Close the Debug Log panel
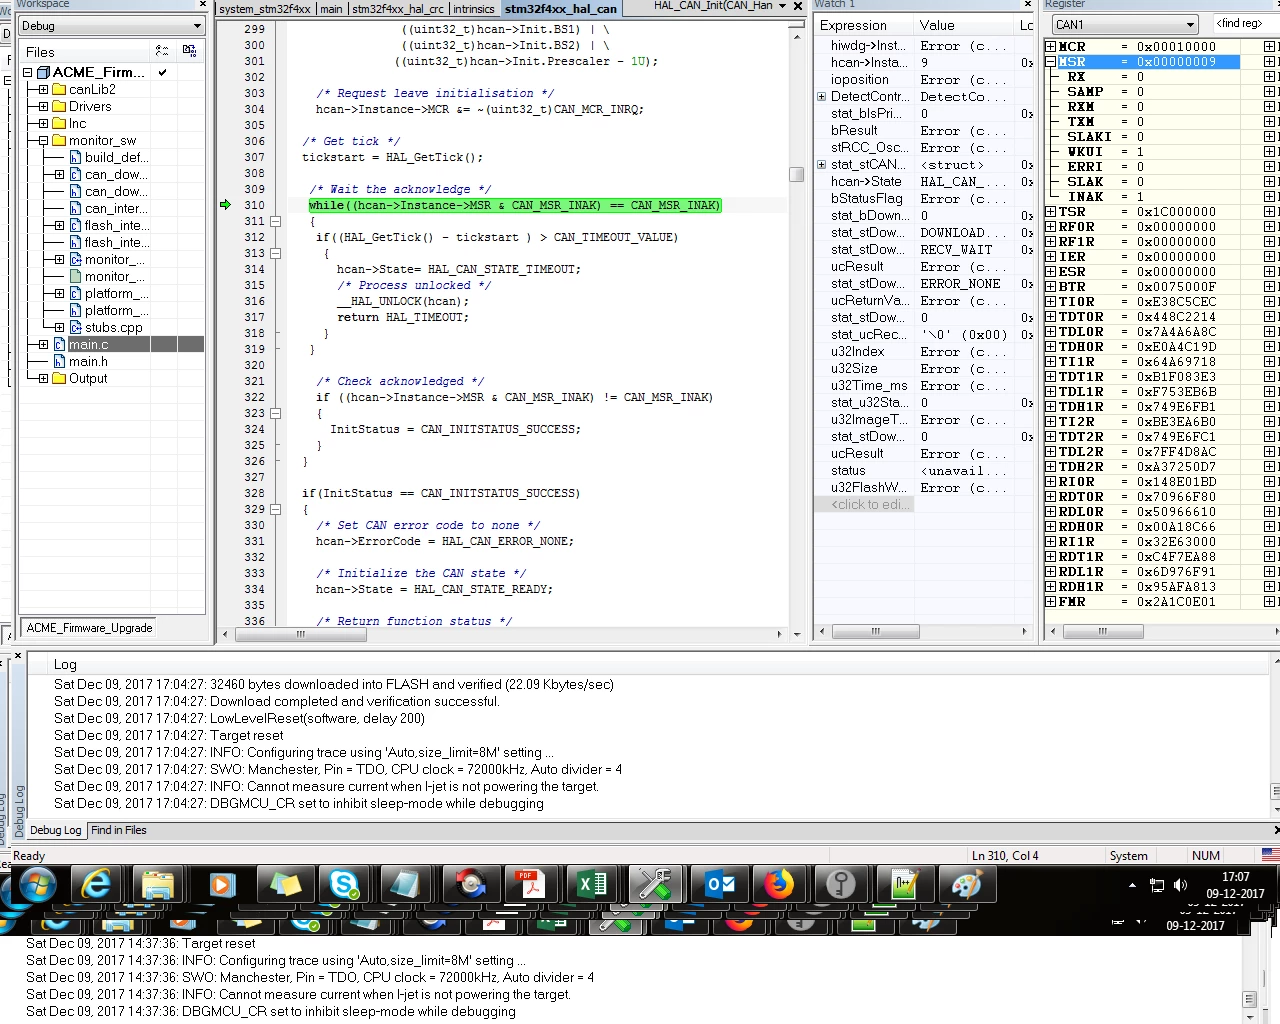 [18, 656]
